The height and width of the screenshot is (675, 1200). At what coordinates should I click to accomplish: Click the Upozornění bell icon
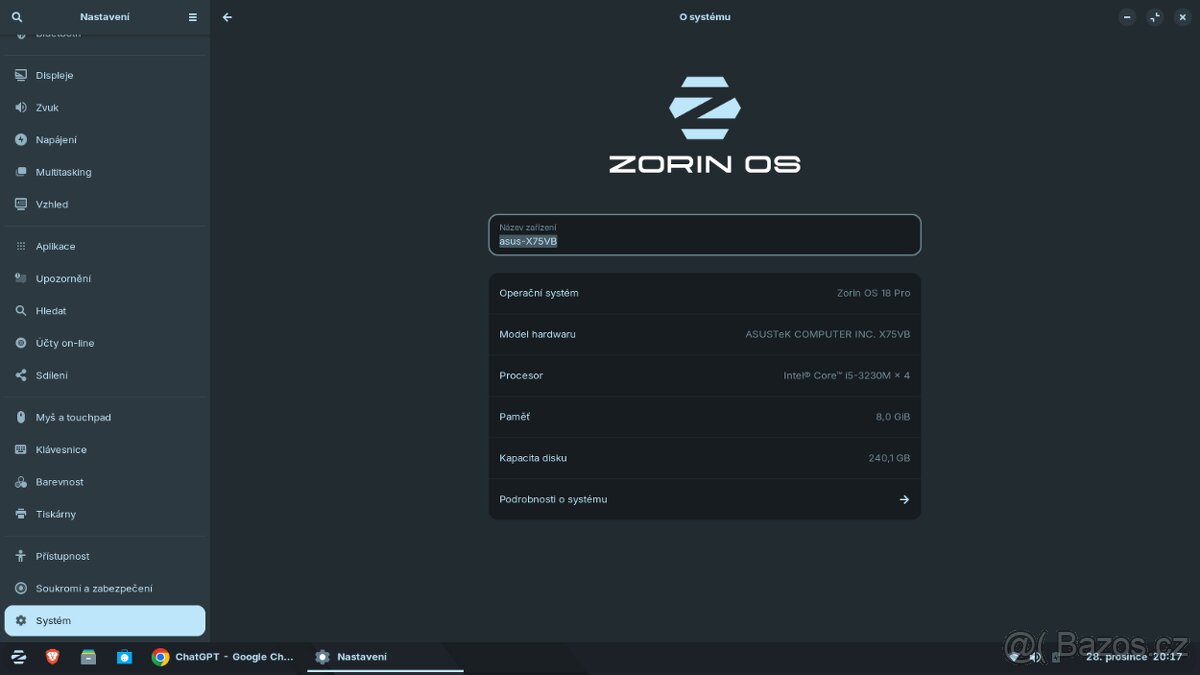pos(21,278)
